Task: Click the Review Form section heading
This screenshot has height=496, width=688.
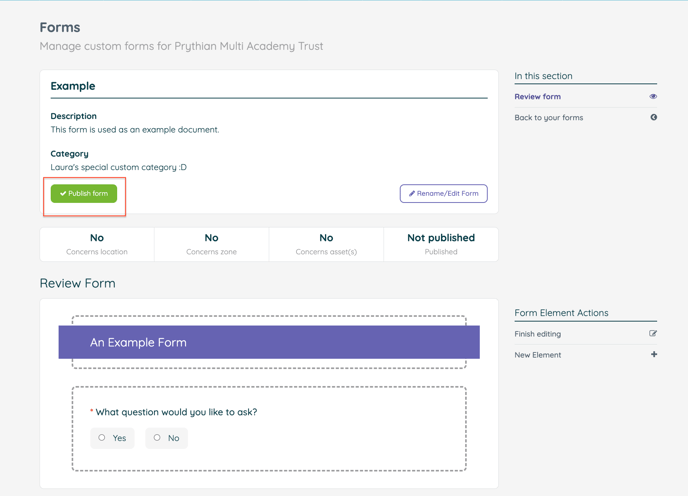Action: coord(78,283)
